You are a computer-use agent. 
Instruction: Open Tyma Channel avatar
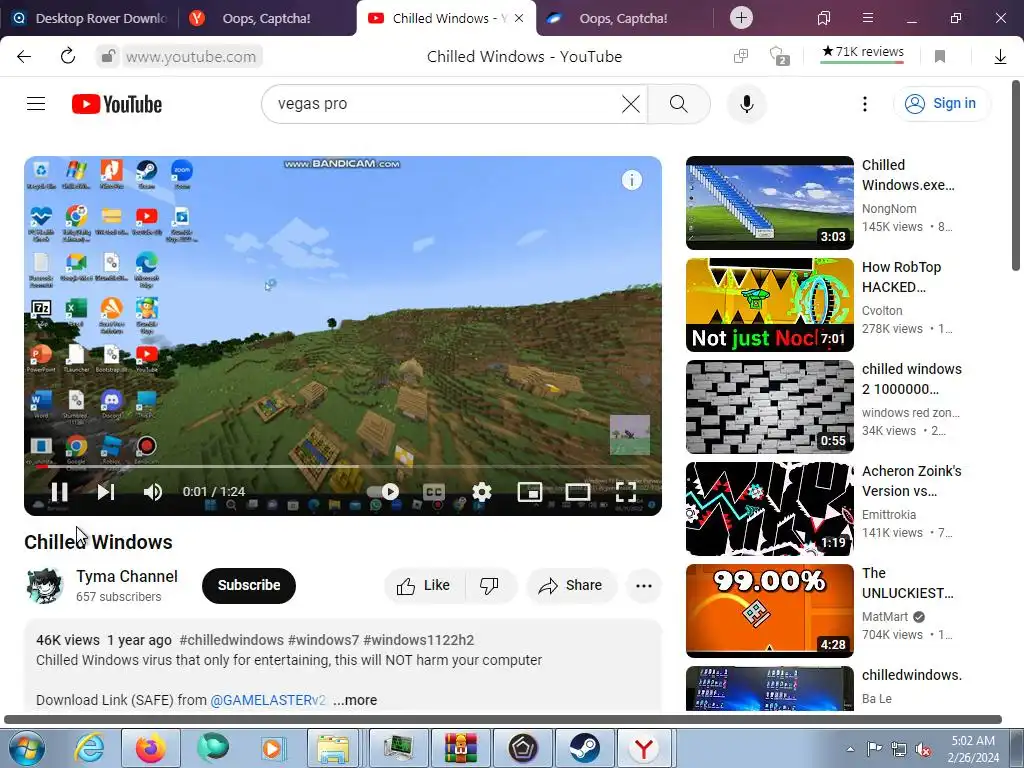tap(44, 585)
